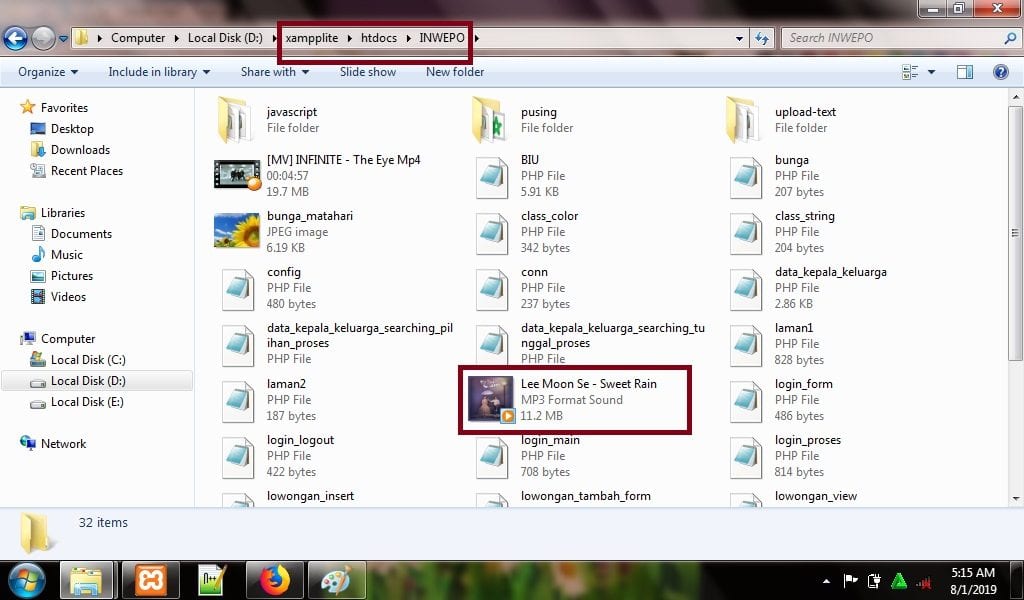Open Firefox from the taskbar
This screenshot has height=600, width=1024.
pyautogui.click(x=274, y=580)
